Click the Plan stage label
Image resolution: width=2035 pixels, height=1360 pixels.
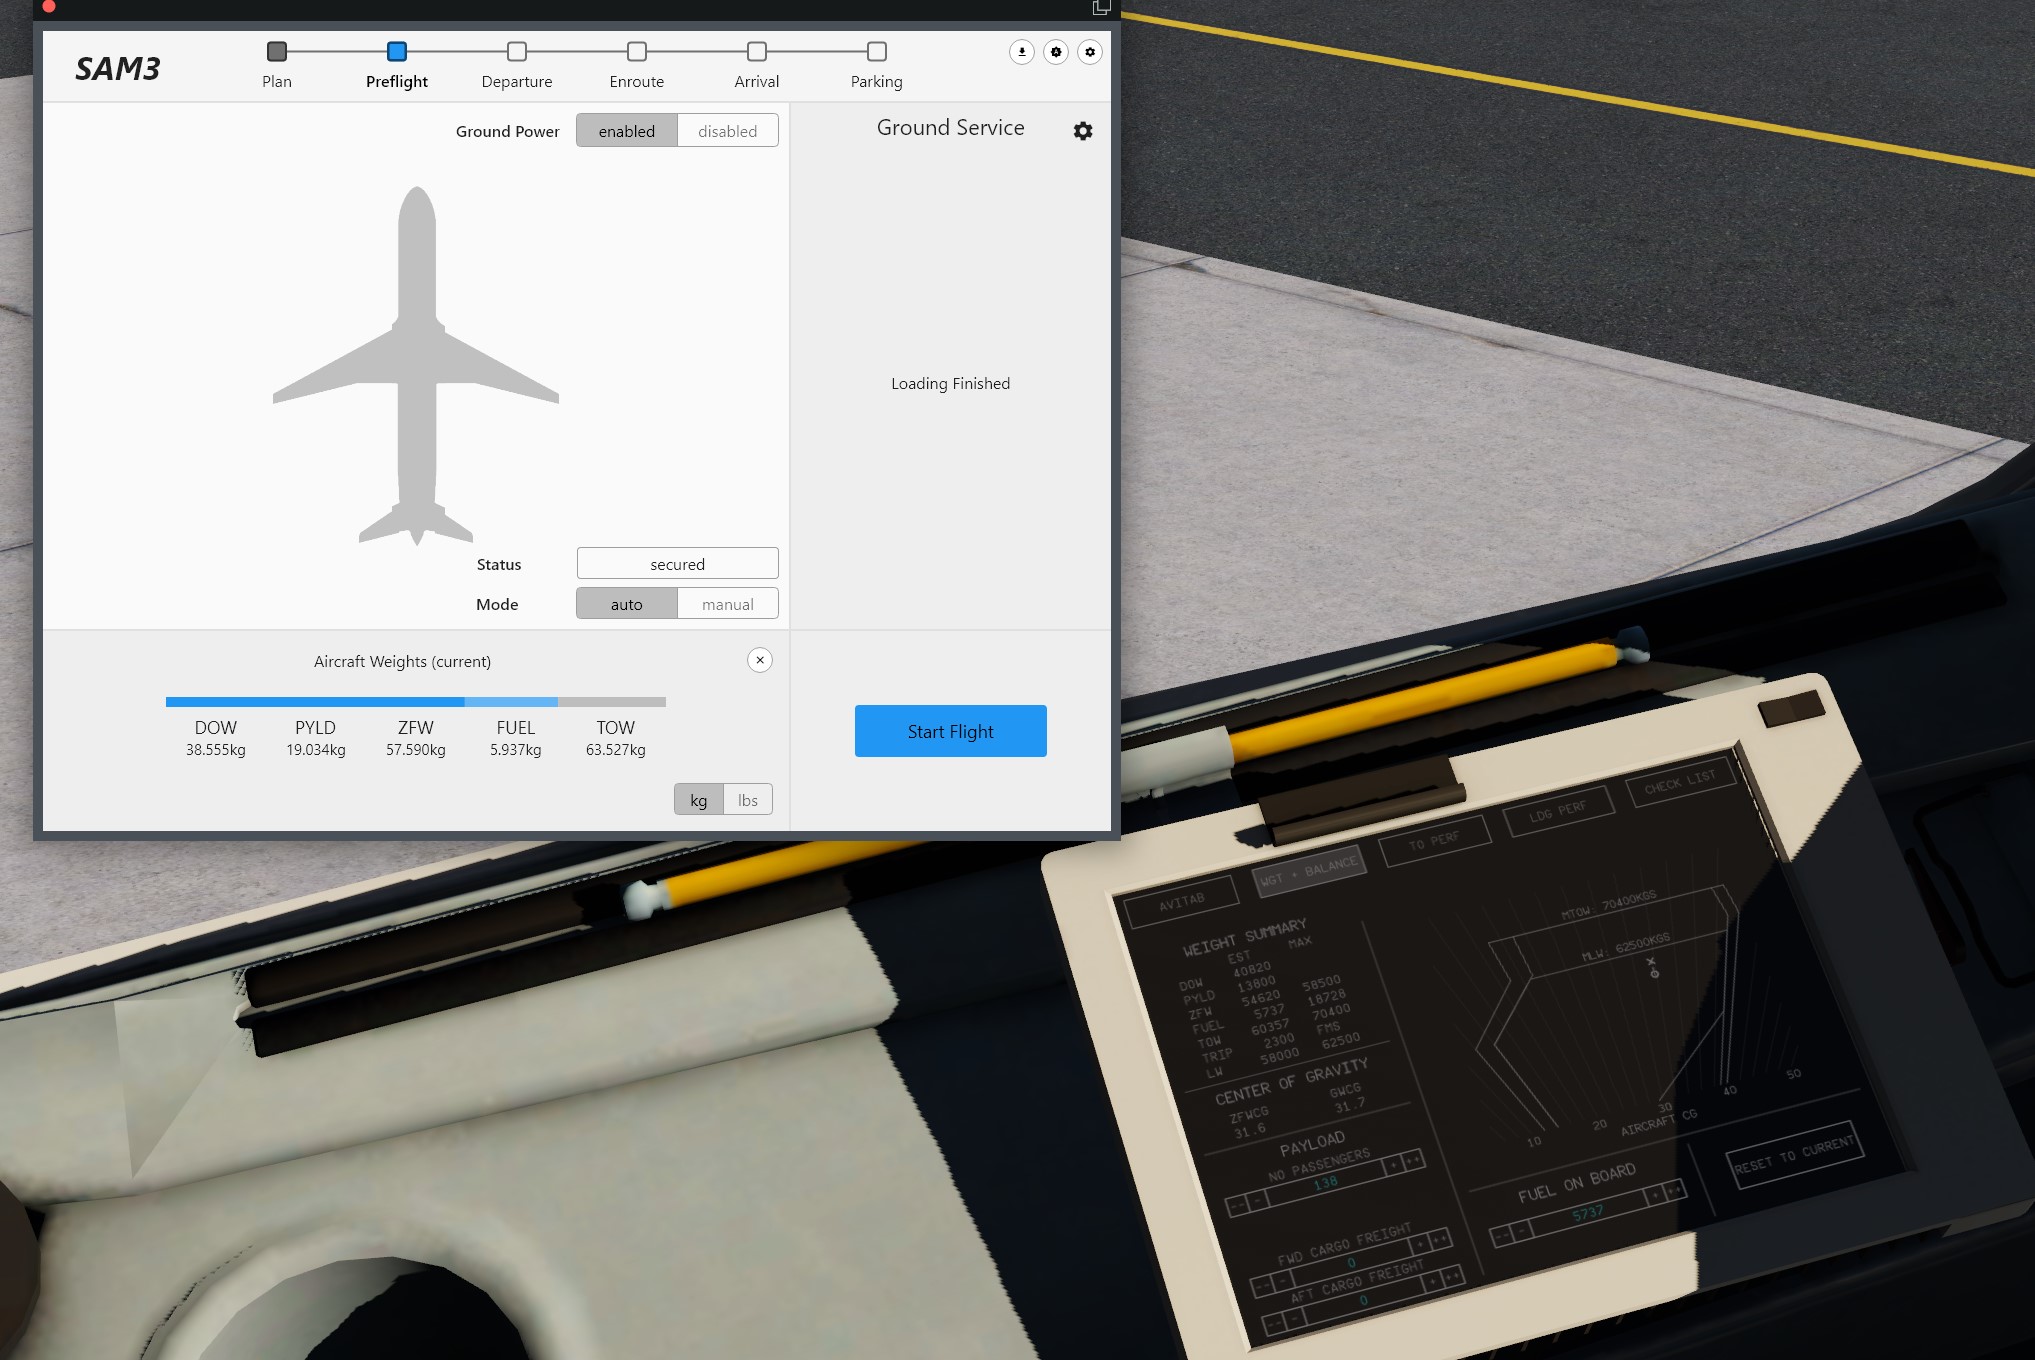point(277,82)
